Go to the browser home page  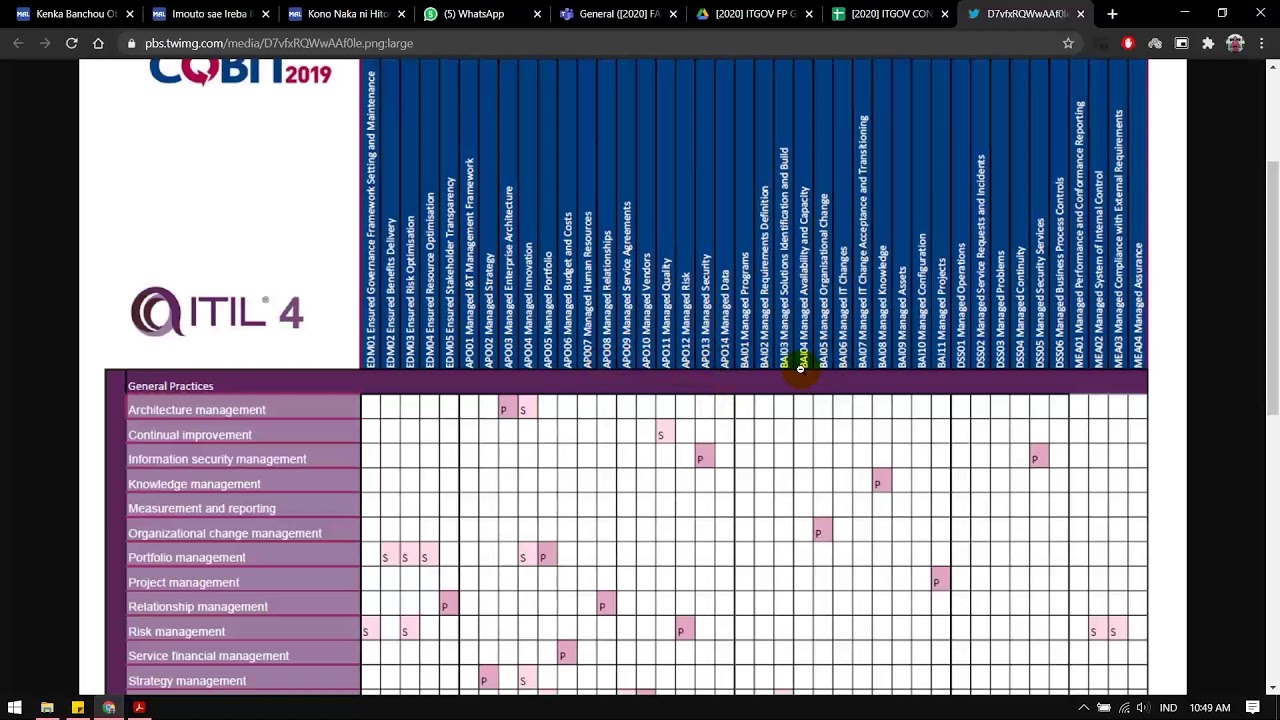98,43
